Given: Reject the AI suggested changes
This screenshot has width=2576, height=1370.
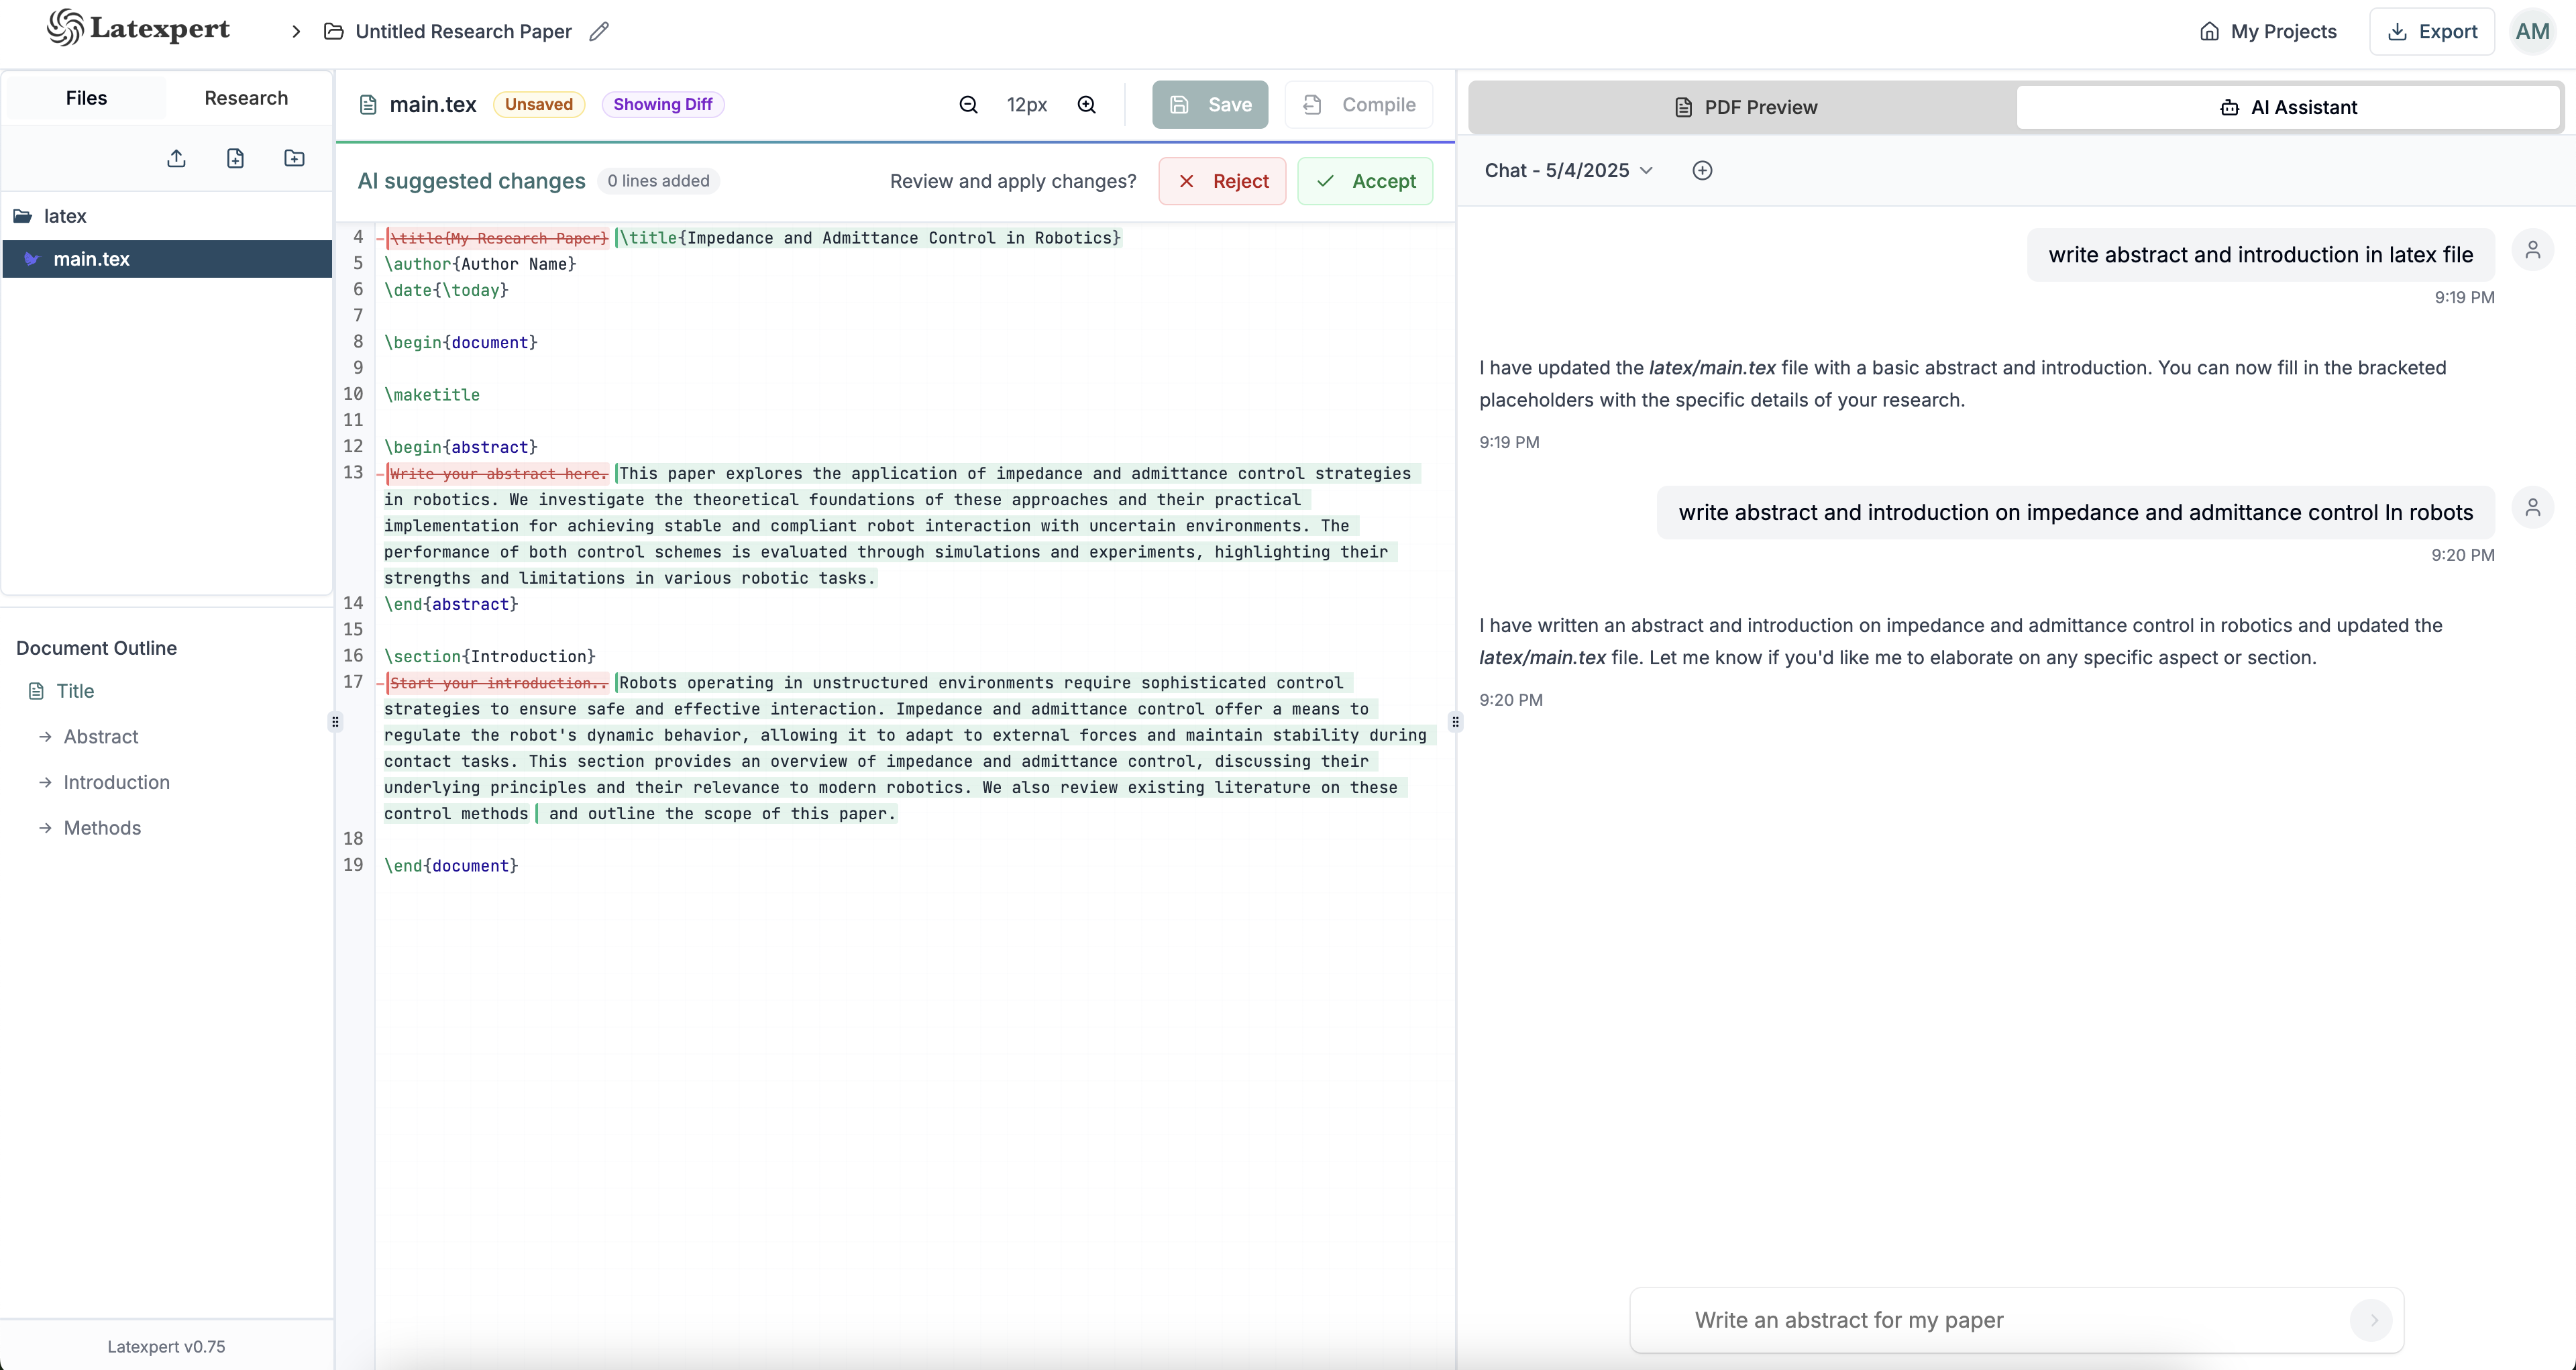Looking at the screenshot, I should coord(1222,181).
